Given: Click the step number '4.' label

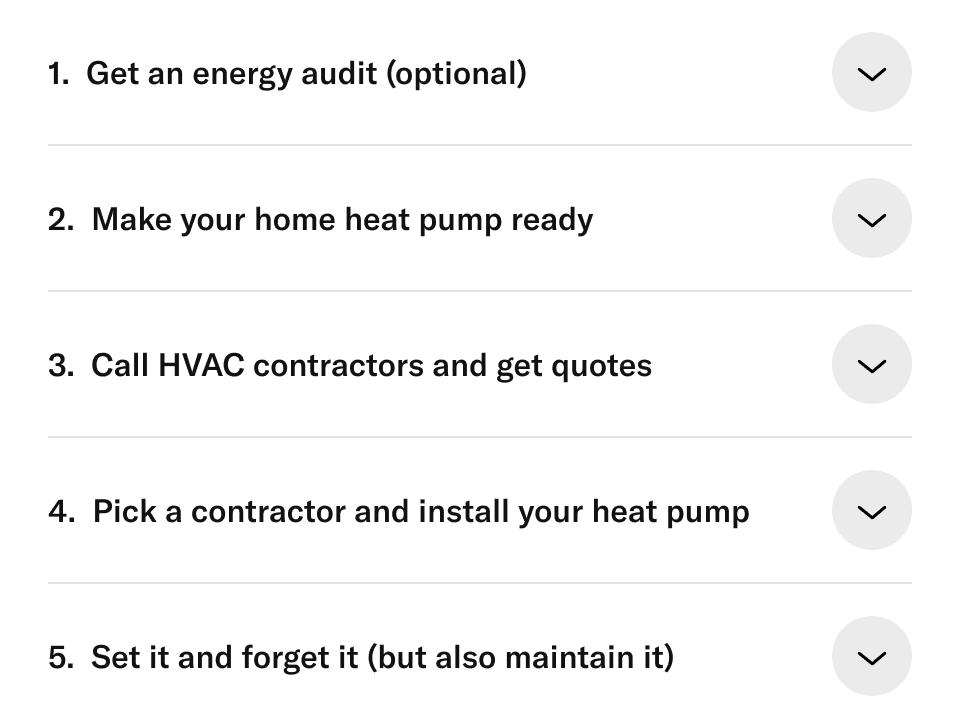Looking at the screenshot, I should (61, 511).
